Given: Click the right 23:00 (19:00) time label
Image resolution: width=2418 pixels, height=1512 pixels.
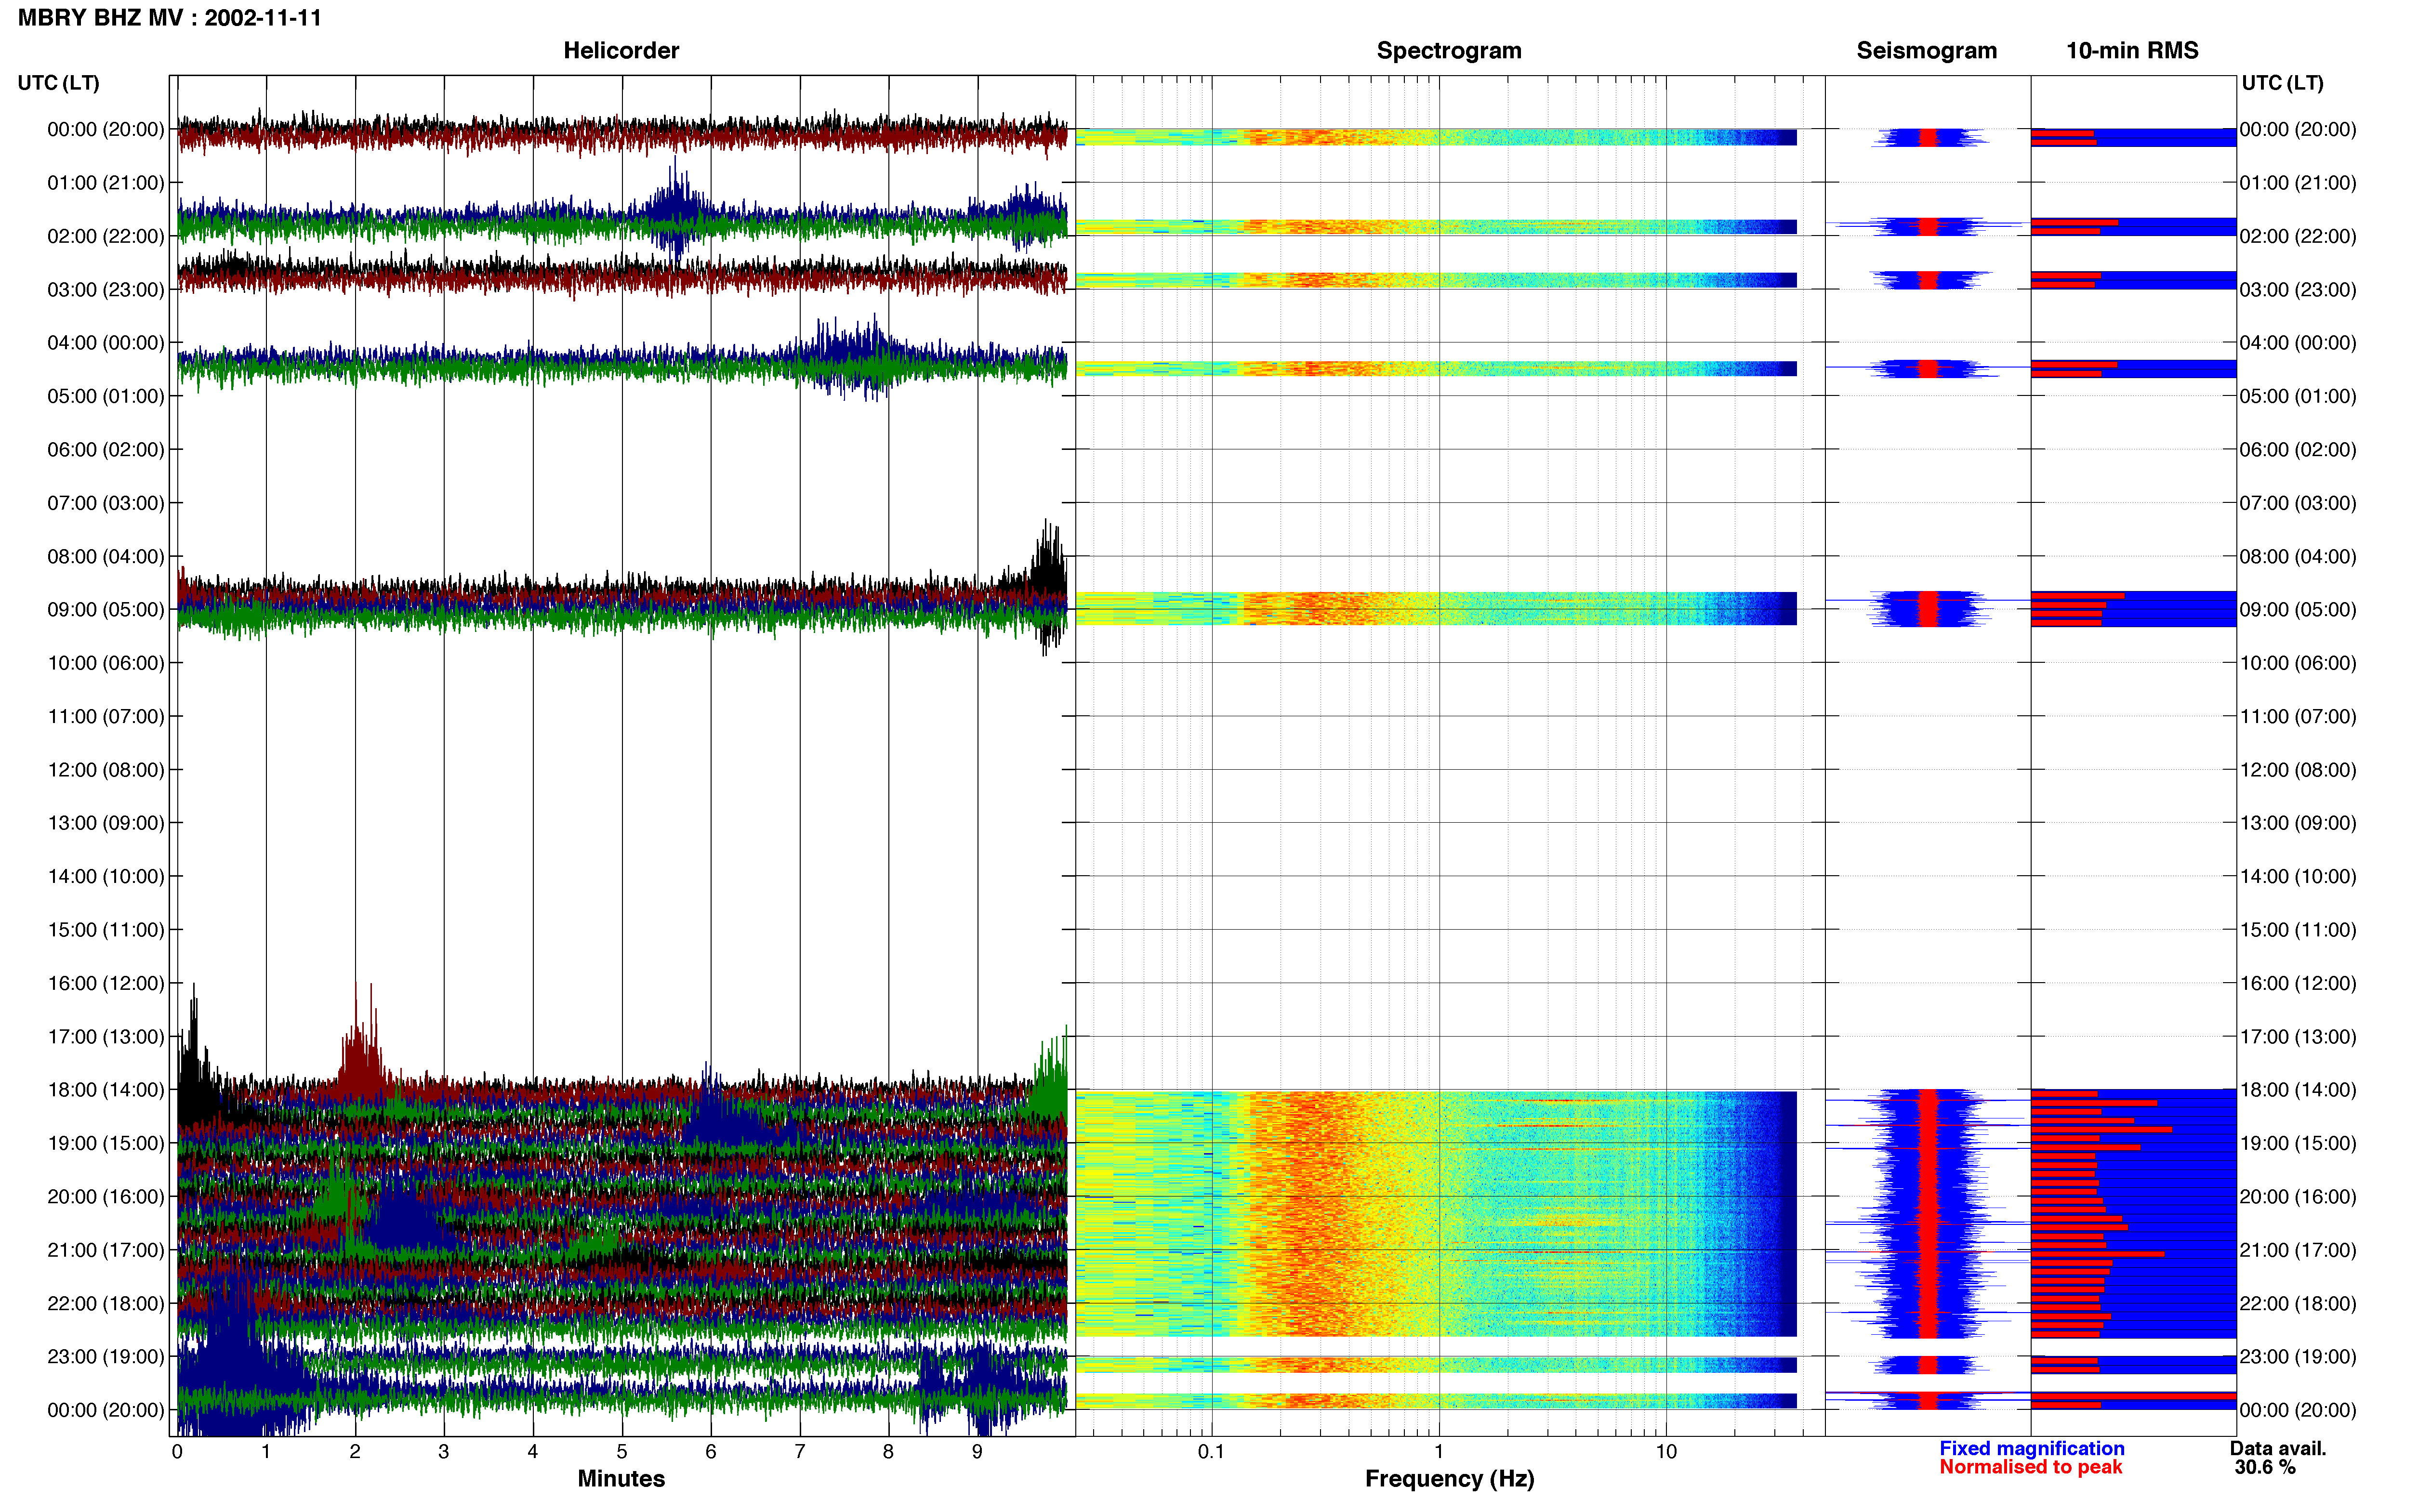Looking at the screenshot, I should [x=2298, y=1356].
